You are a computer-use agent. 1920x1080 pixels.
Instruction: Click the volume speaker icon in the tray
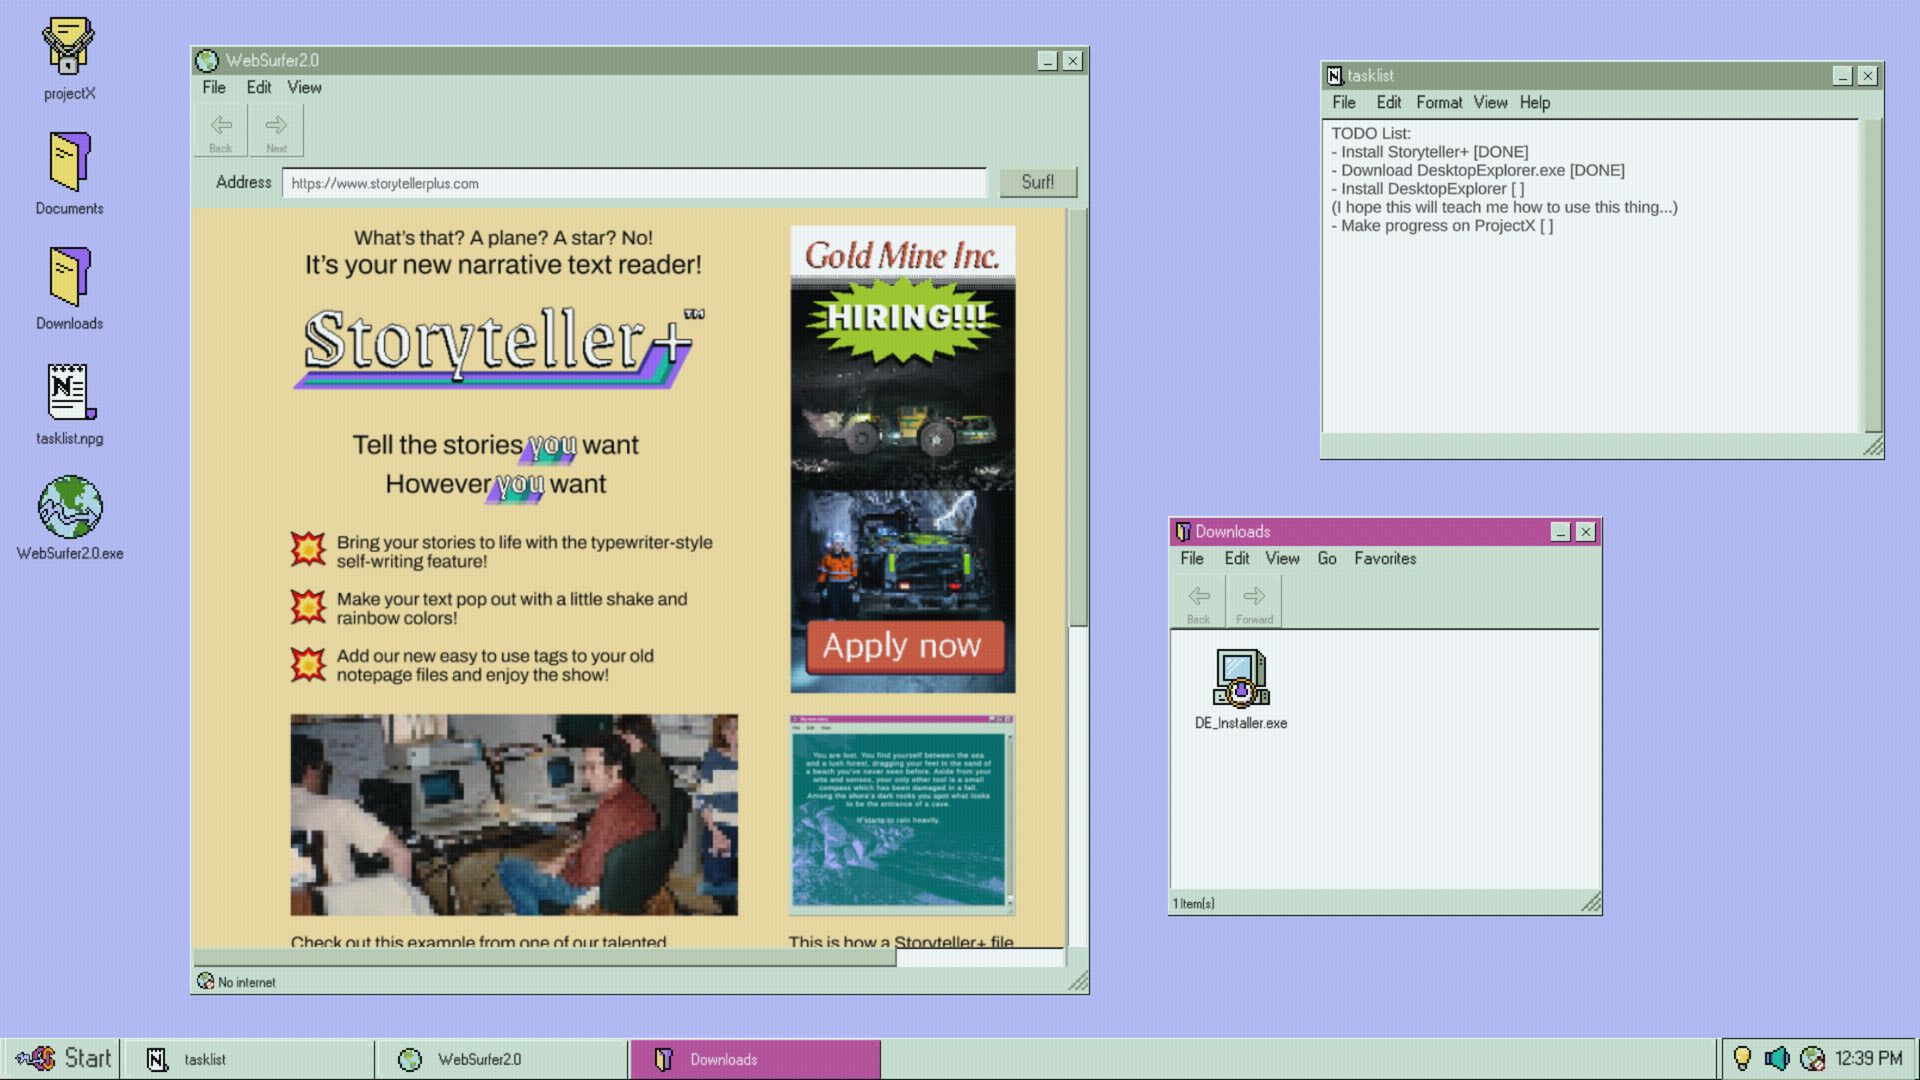tap(1778, 1058)
